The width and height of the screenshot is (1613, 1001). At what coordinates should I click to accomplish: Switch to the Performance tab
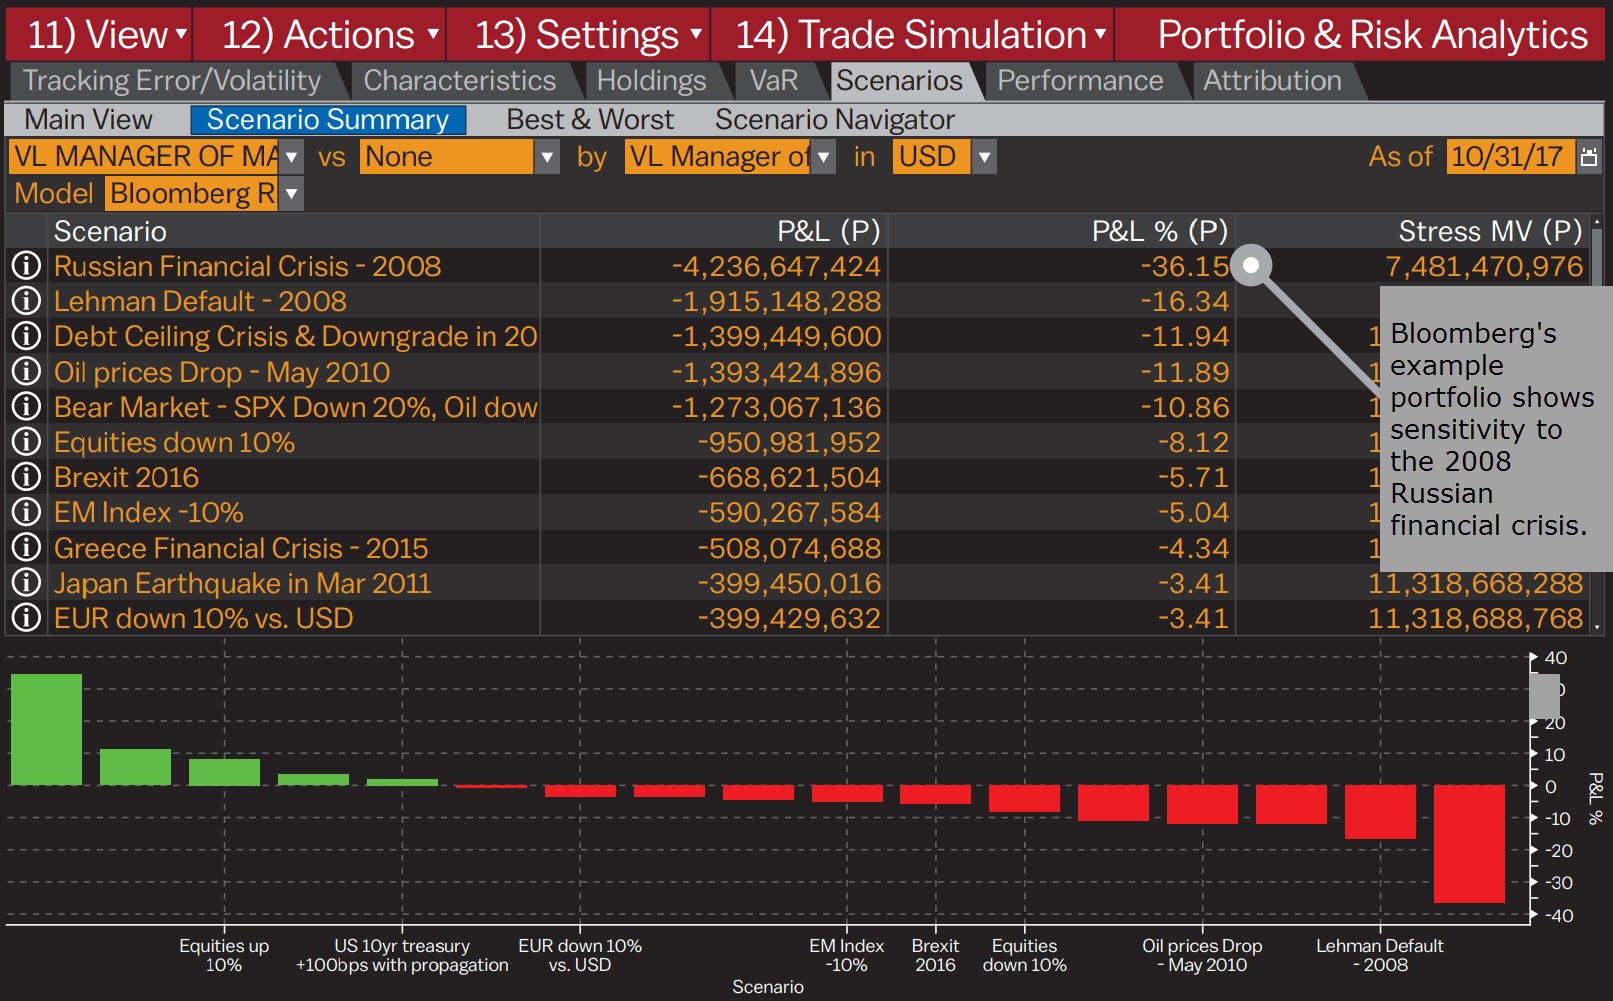pos(1080,80)
